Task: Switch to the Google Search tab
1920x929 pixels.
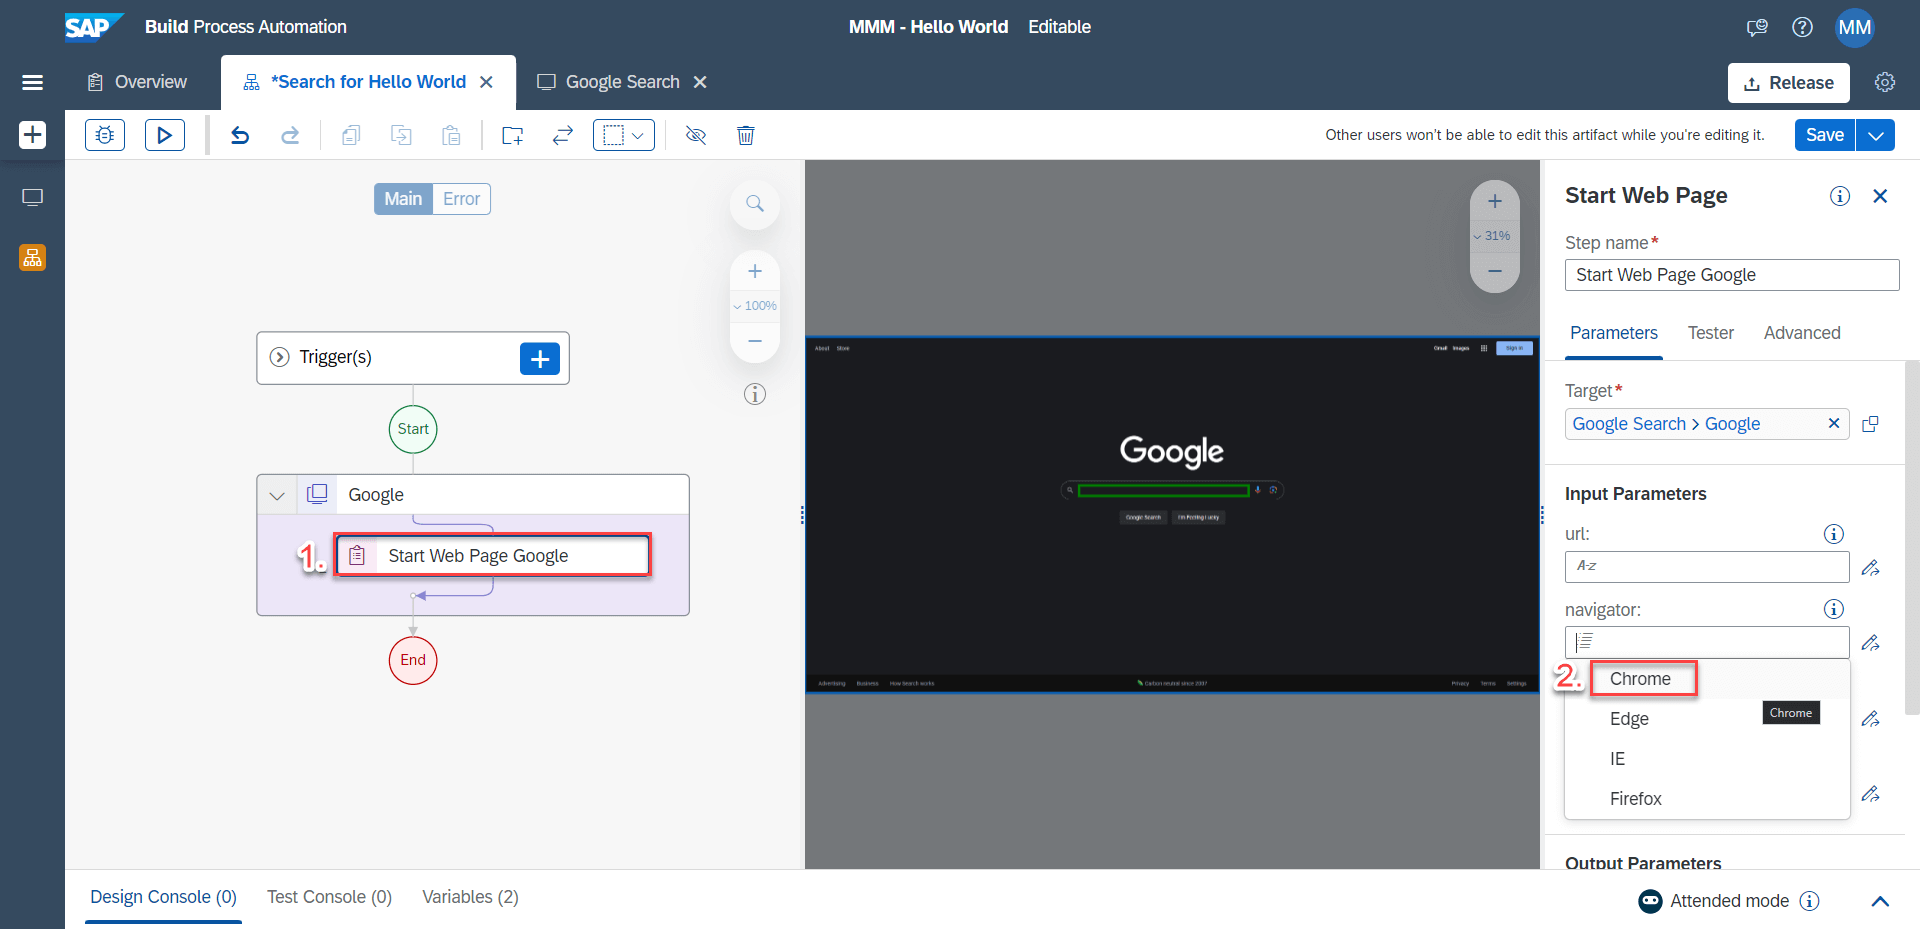Action: point(622,82)
